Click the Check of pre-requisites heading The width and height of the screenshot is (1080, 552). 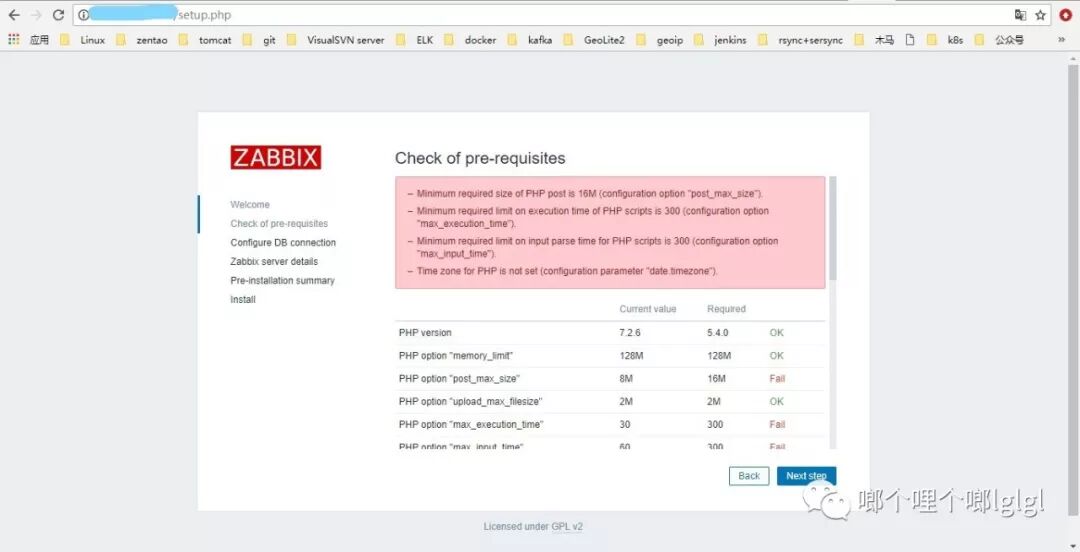480,158
